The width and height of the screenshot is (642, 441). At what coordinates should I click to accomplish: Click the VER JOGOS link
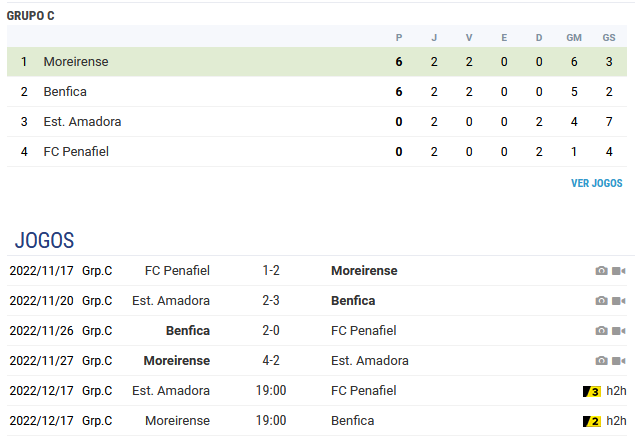(x=596, y=184)
